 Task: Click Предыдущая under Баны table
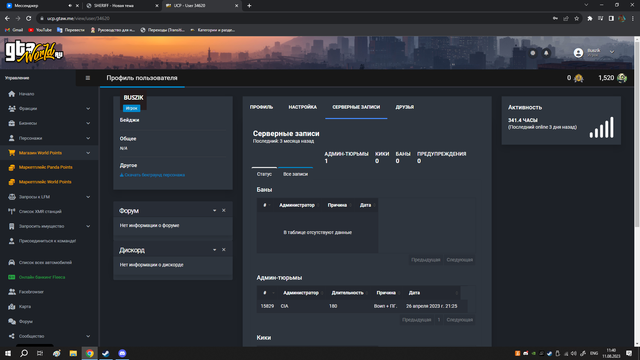point(426,260)
